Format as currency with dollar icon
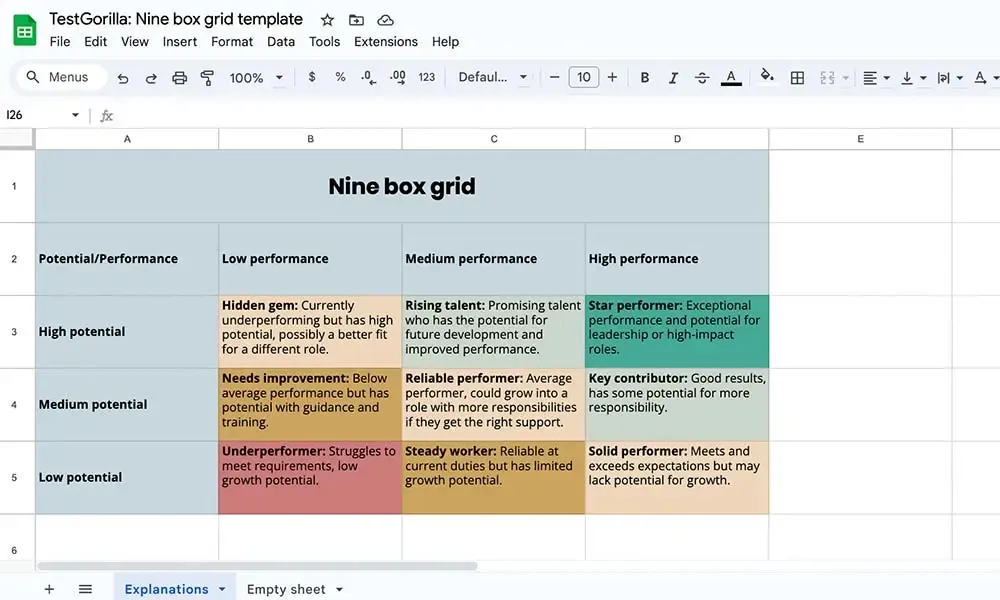 pos(312,77)
